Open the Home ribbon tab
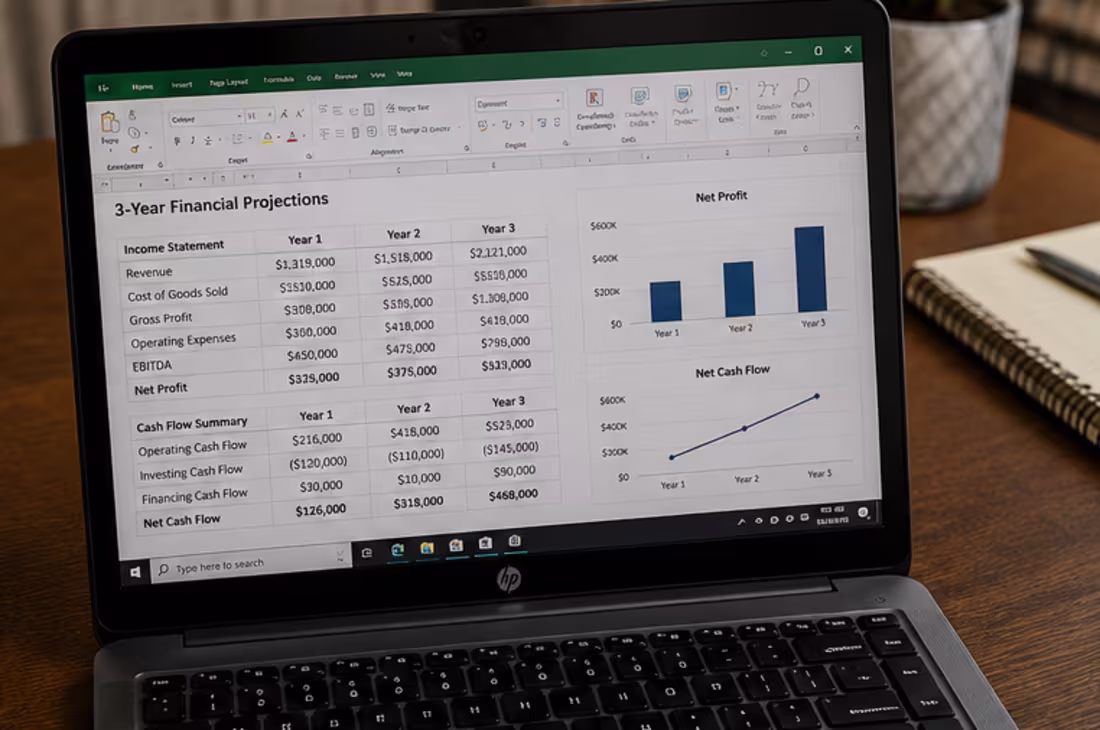The width and height of the screenshot is (1100, 730). pyautogui.click(x=142, y=86)
